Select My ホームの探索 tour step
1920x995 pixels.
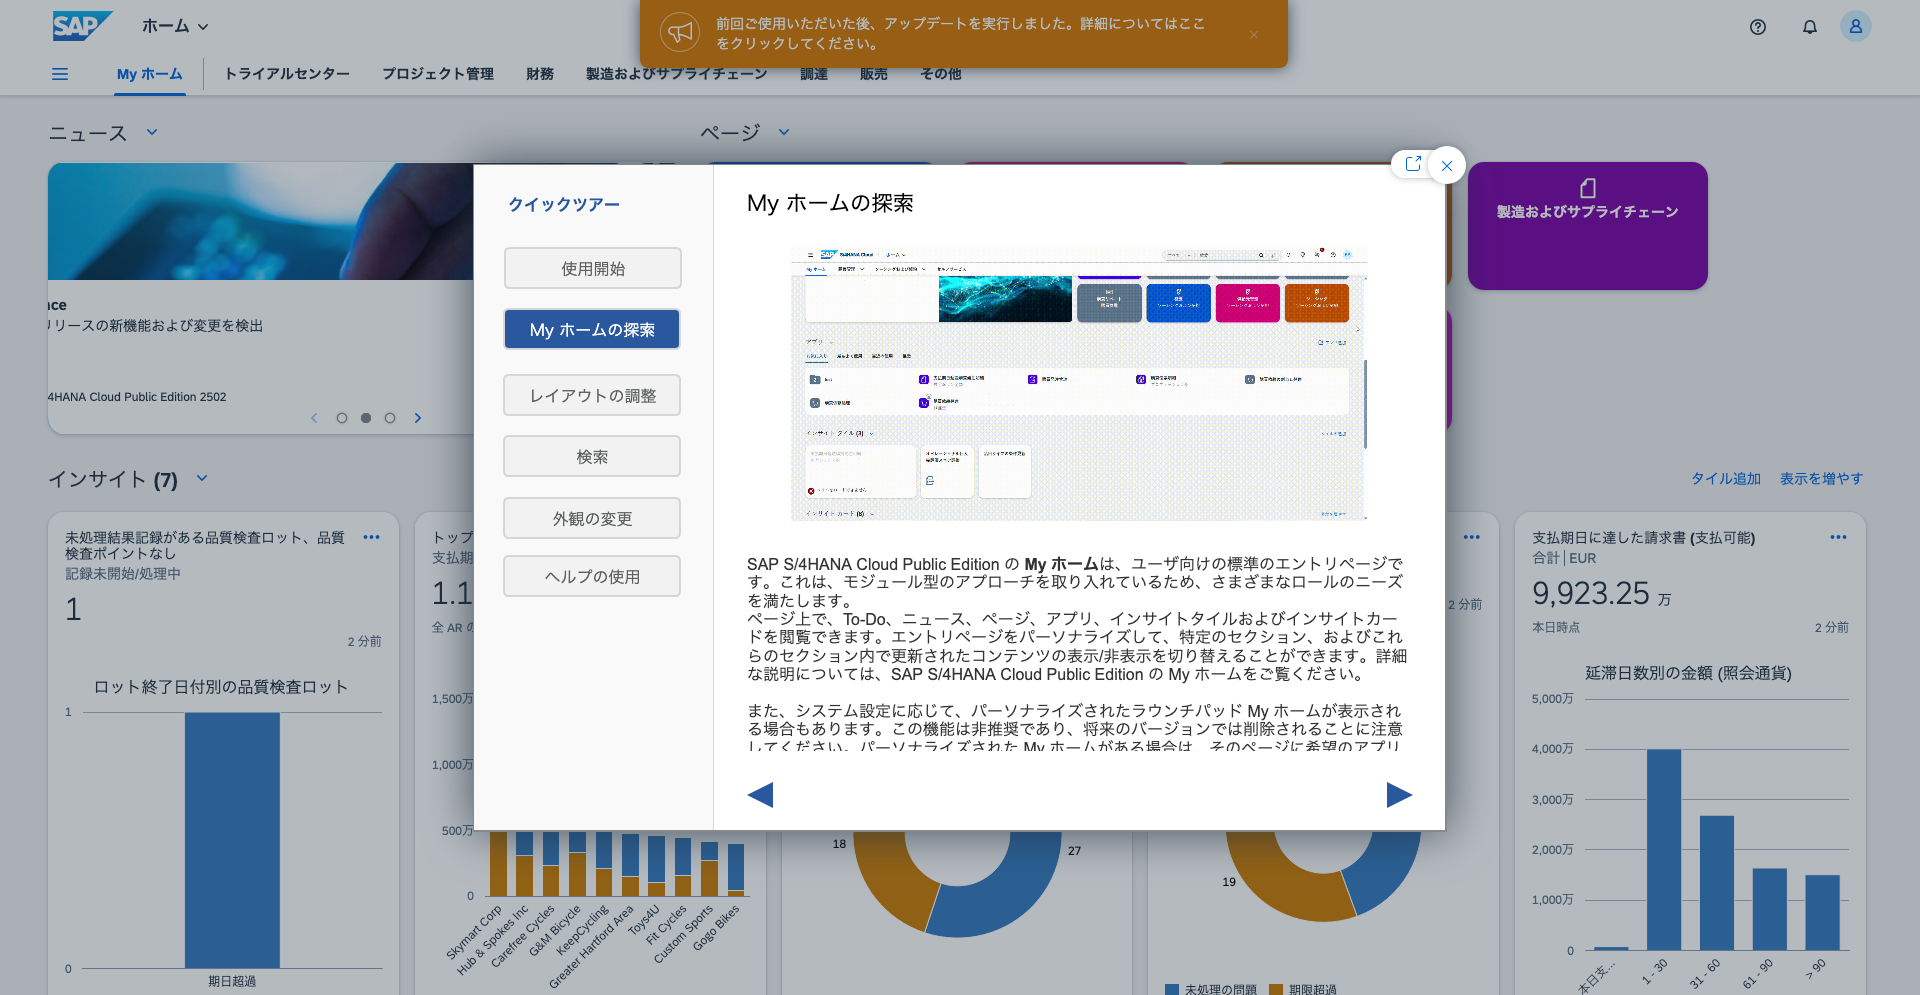[x=593, y=329]
